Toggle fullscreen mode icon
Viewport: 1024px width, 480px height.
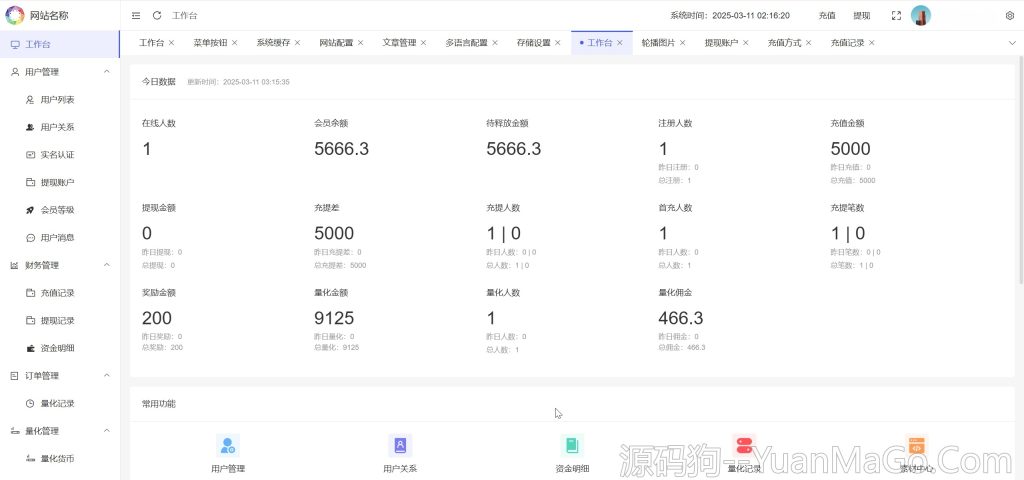pyautogui.click(x=896, y=16)
